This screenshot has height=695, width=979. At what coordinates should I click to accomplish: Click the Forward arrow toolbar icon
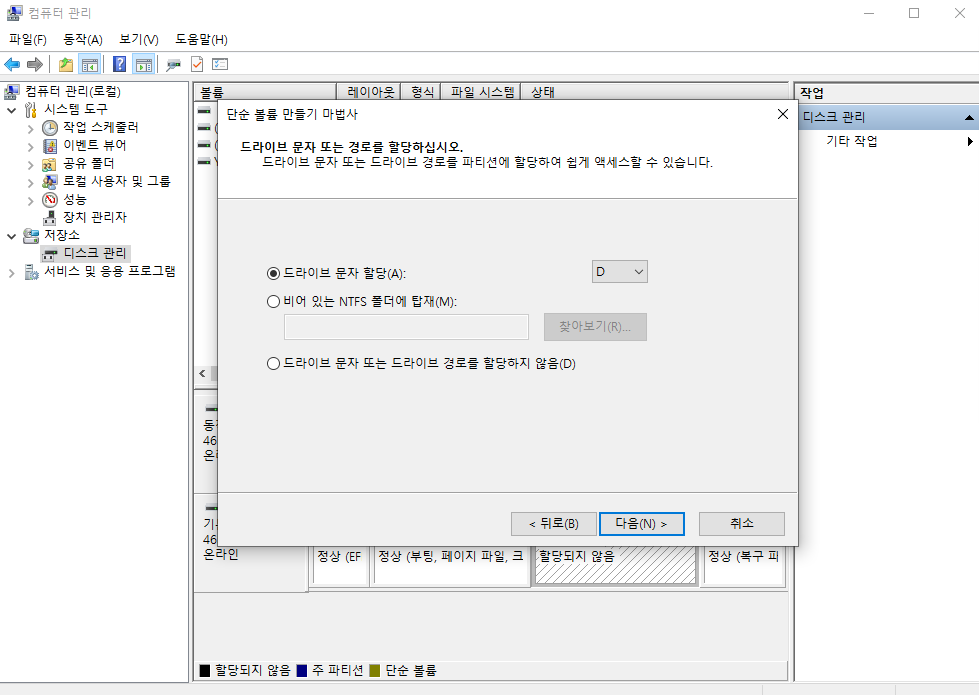coord(35,64)
